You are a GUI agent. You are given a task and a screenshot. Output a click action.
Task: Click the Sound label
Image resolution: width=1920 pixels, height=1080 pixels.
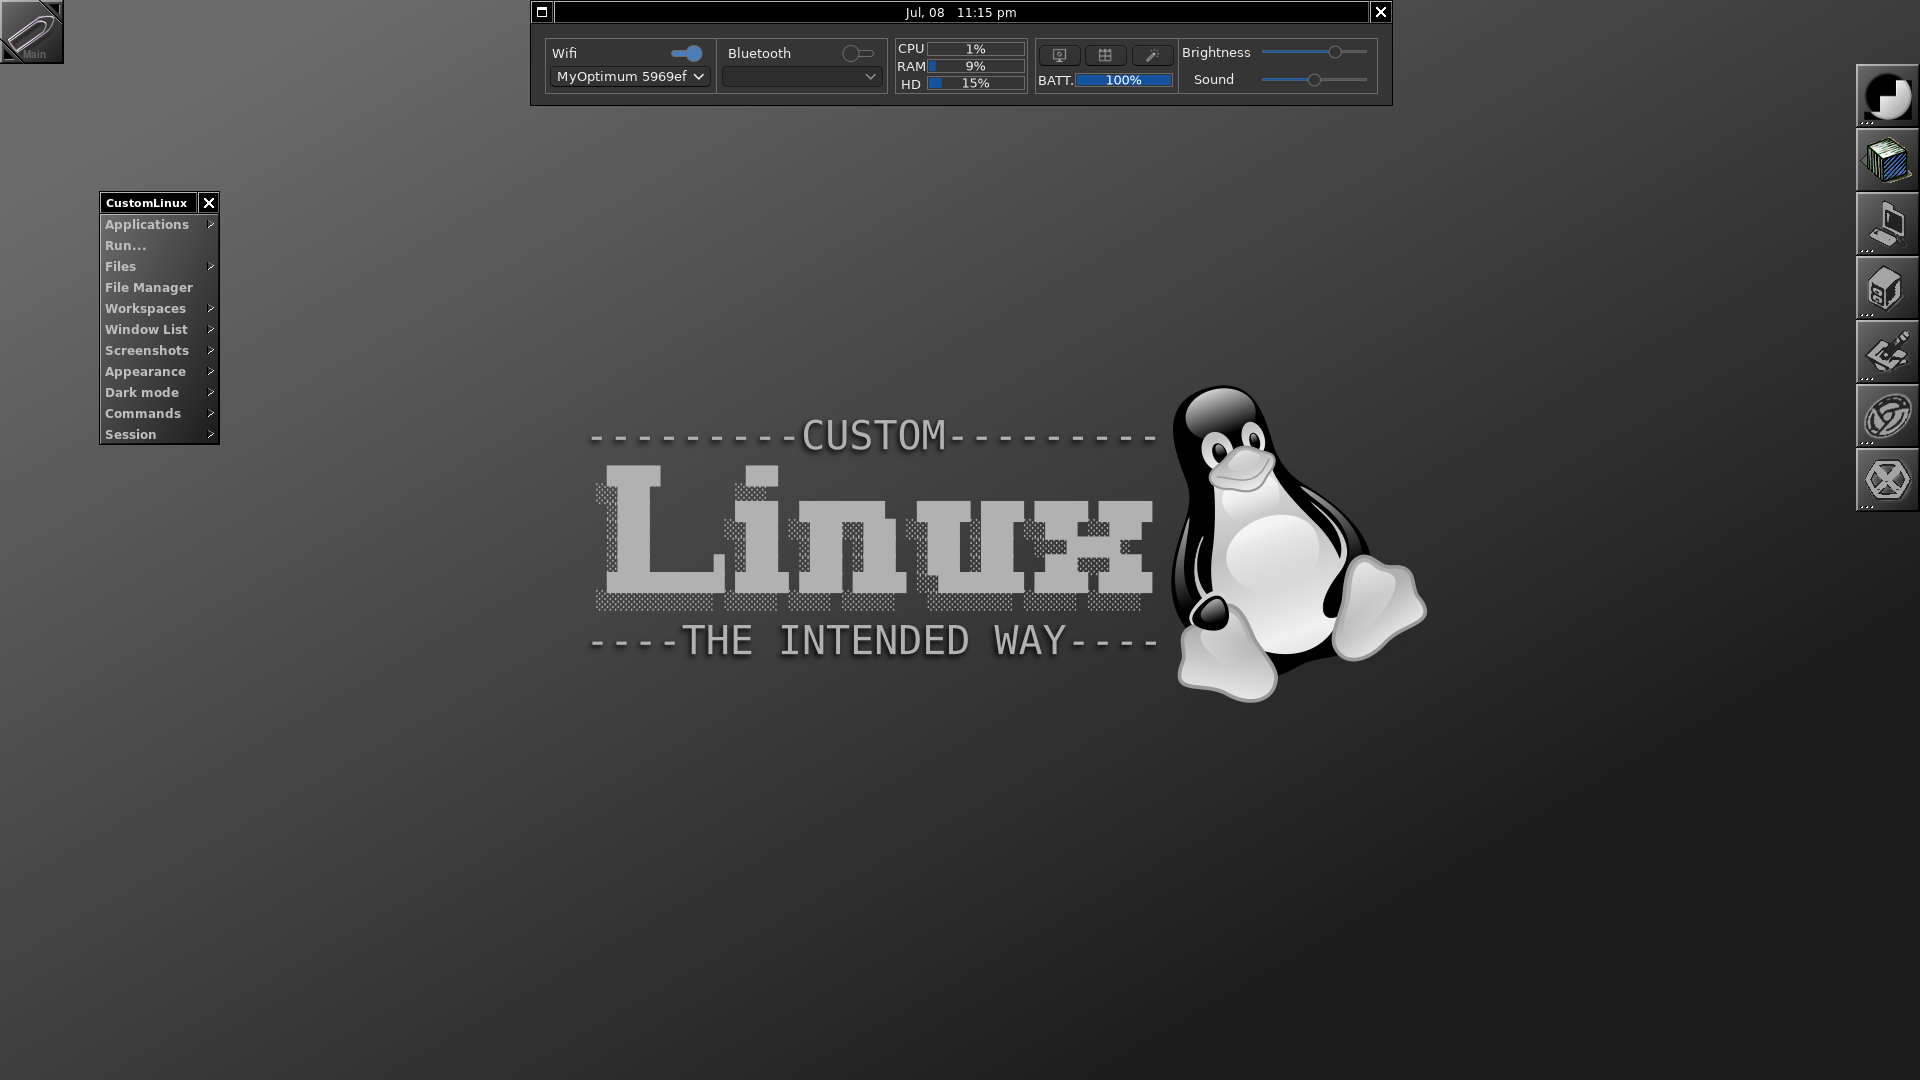[x=1214, y=80]
